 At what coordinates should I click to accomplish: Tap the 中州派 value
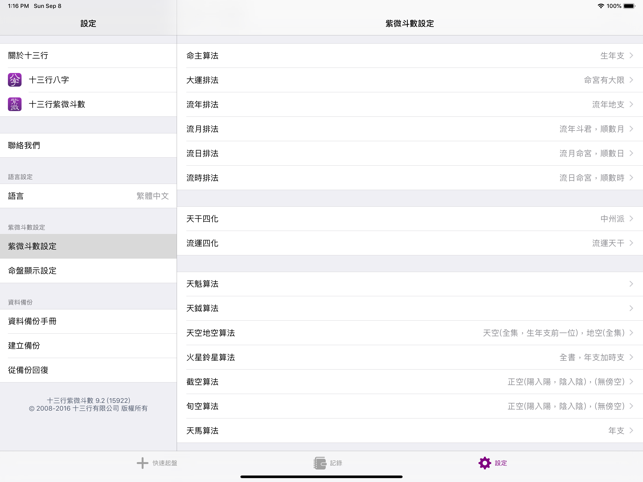coord(612,219)
